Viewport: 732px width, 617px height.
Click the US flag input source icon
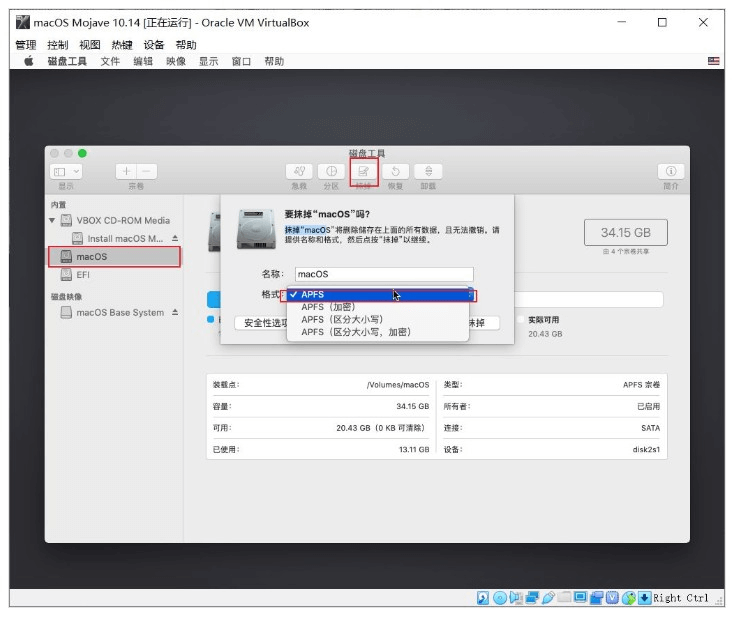[713, 61]
